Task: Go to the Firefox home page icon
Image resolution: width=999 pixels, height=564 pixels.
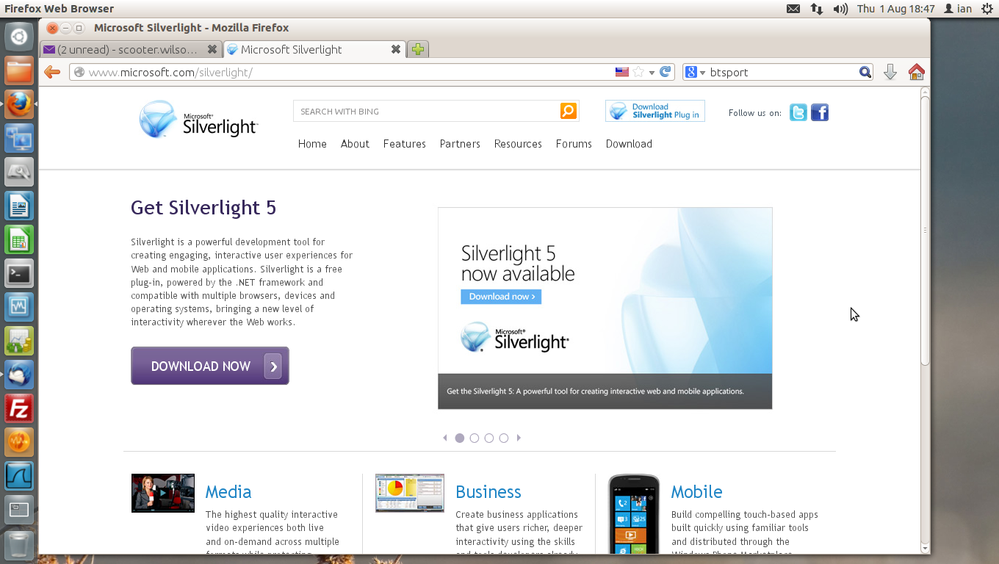Action: [x=916, y=72]
